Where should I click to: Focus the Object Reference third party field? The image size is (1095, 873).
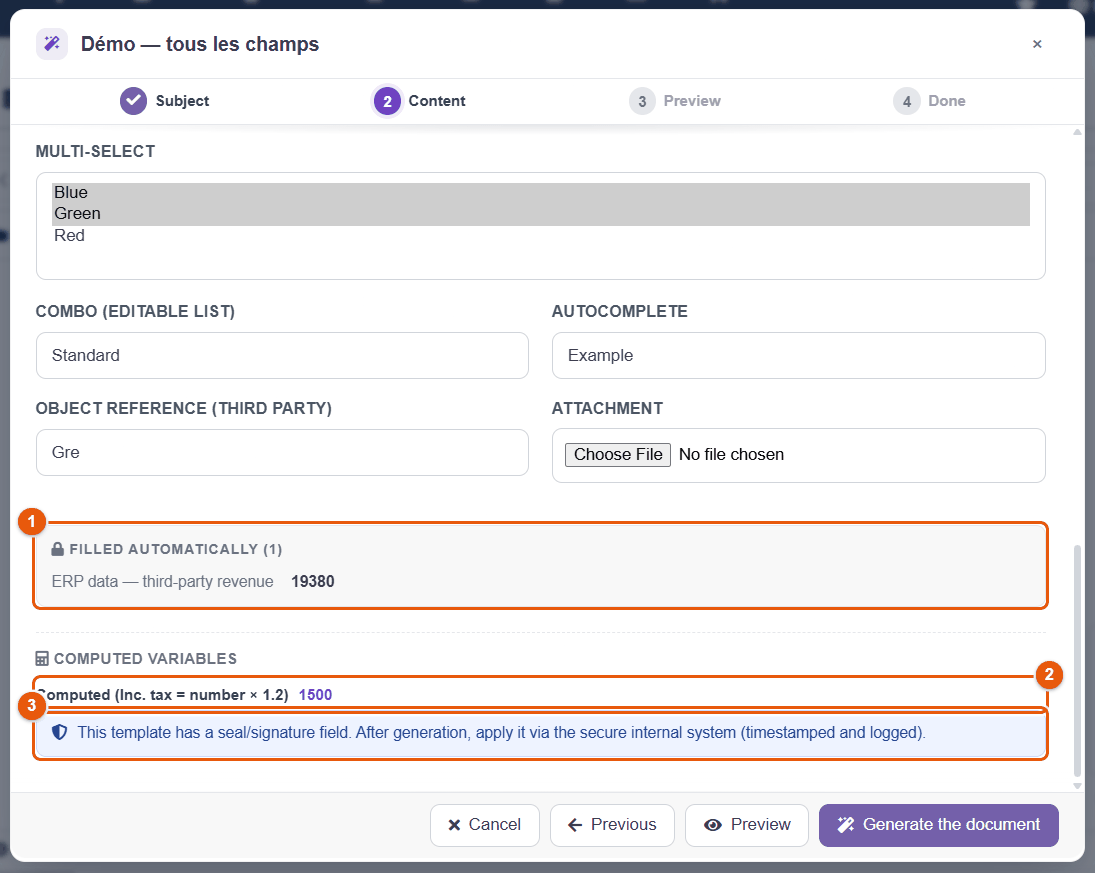coord(282,453)
